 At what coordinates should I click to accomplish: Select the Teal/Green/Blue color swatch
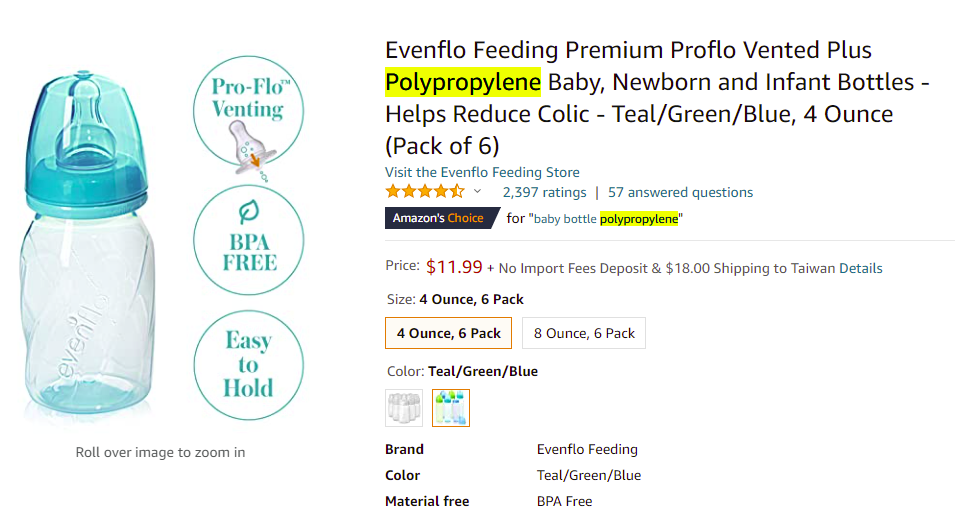click(x=451, y=407)
